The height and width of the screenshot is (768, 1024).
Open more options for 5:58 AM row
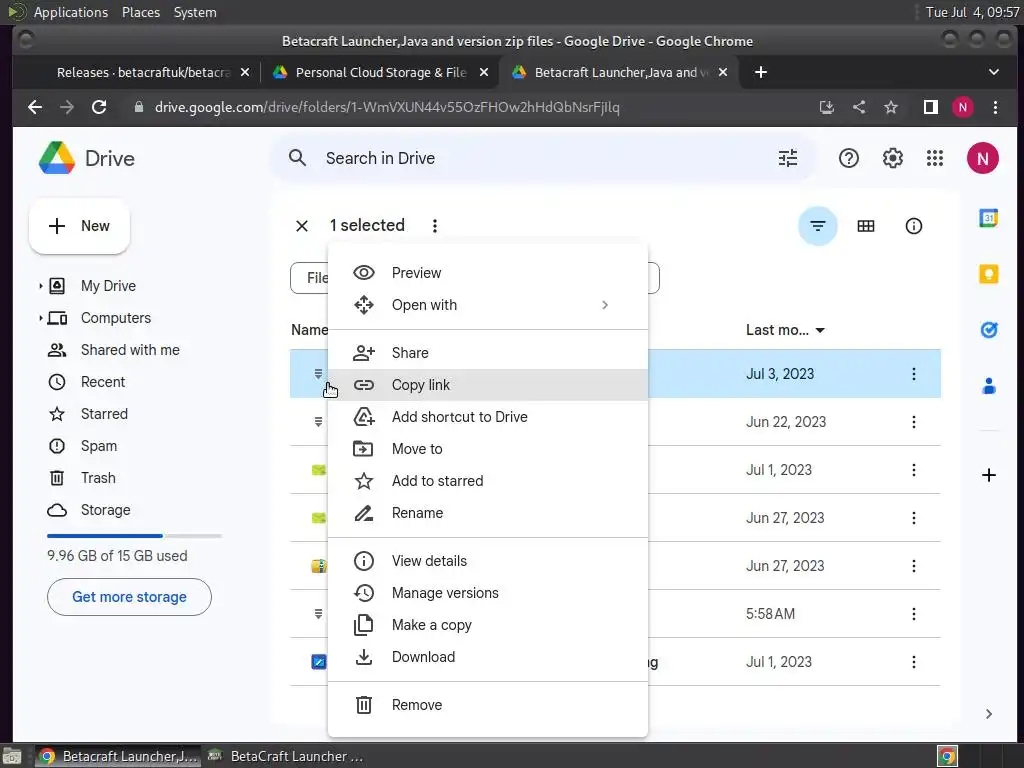coord(913,614)
